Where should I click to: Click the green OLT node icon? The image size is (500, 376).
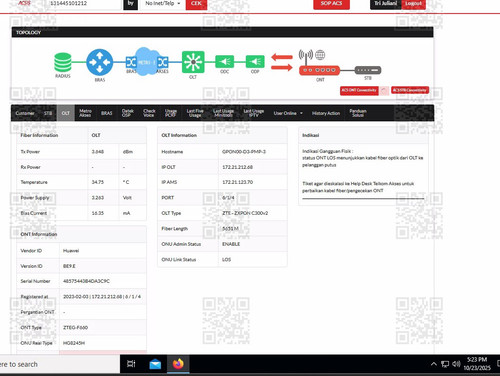[193, 62]
